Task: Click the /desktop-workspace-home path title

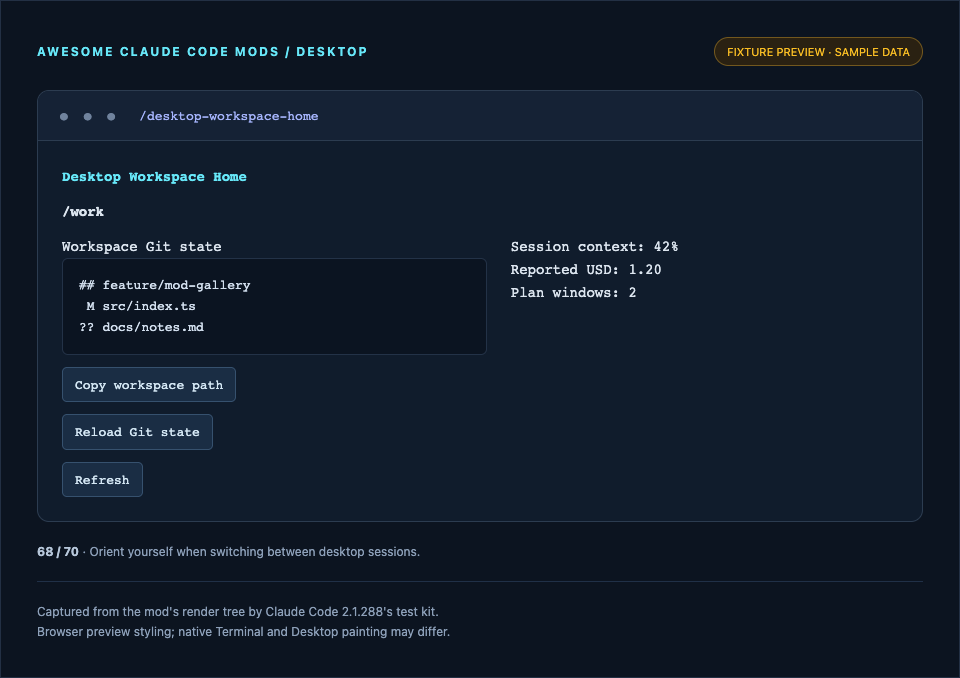Action: 229,116
